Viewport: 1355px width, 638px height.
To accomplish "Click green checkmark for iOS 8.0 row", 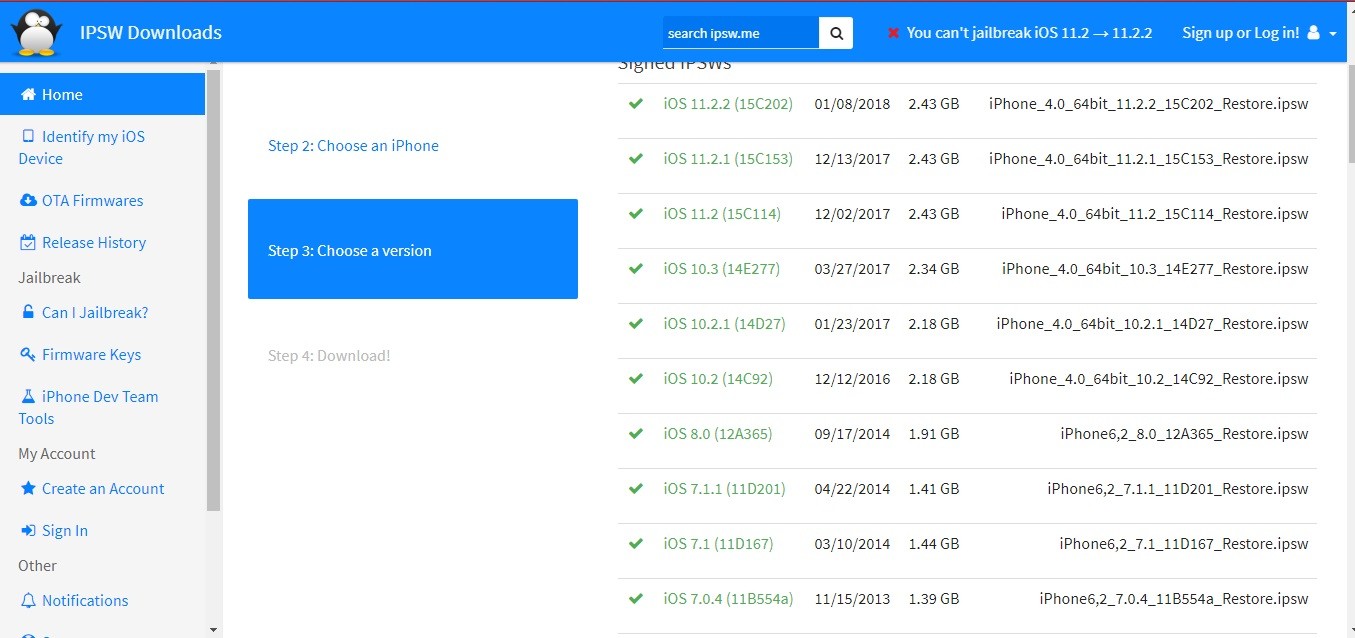I will [x=636, y=433].
